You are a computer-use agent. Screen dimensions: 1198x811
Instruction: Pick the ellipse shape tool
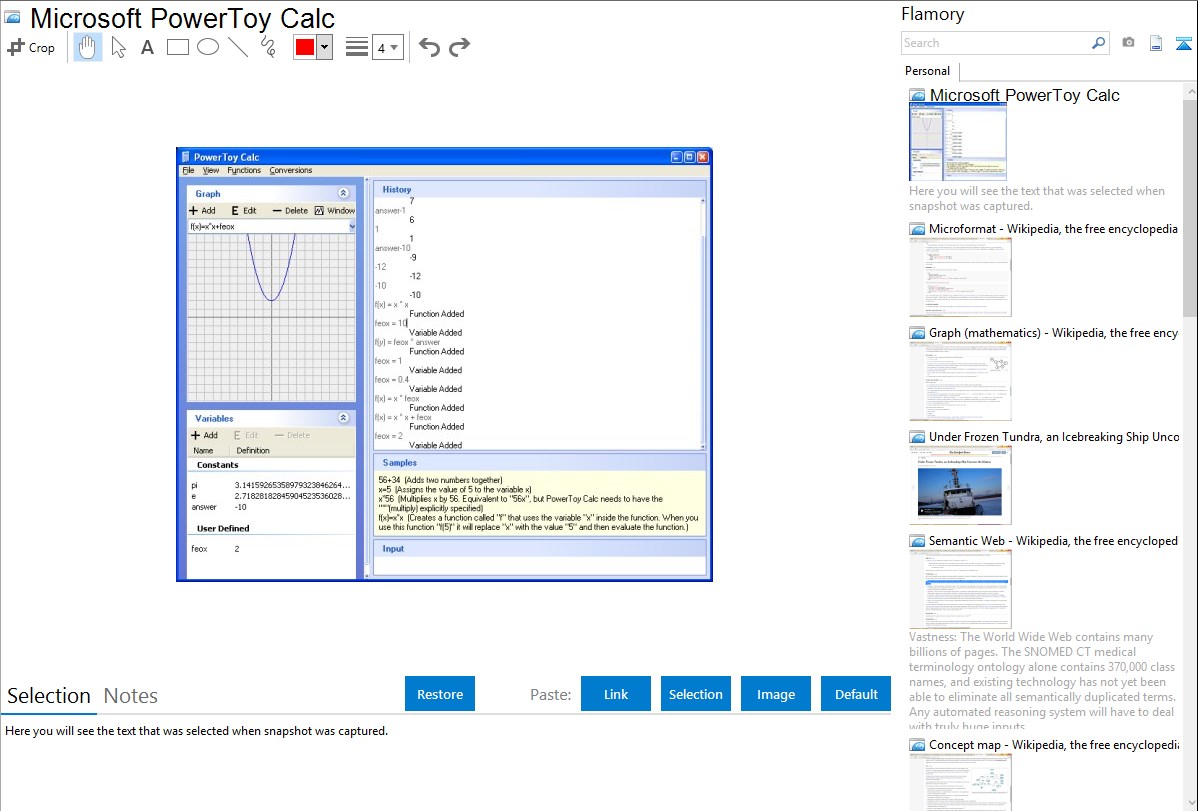point(208,47)
